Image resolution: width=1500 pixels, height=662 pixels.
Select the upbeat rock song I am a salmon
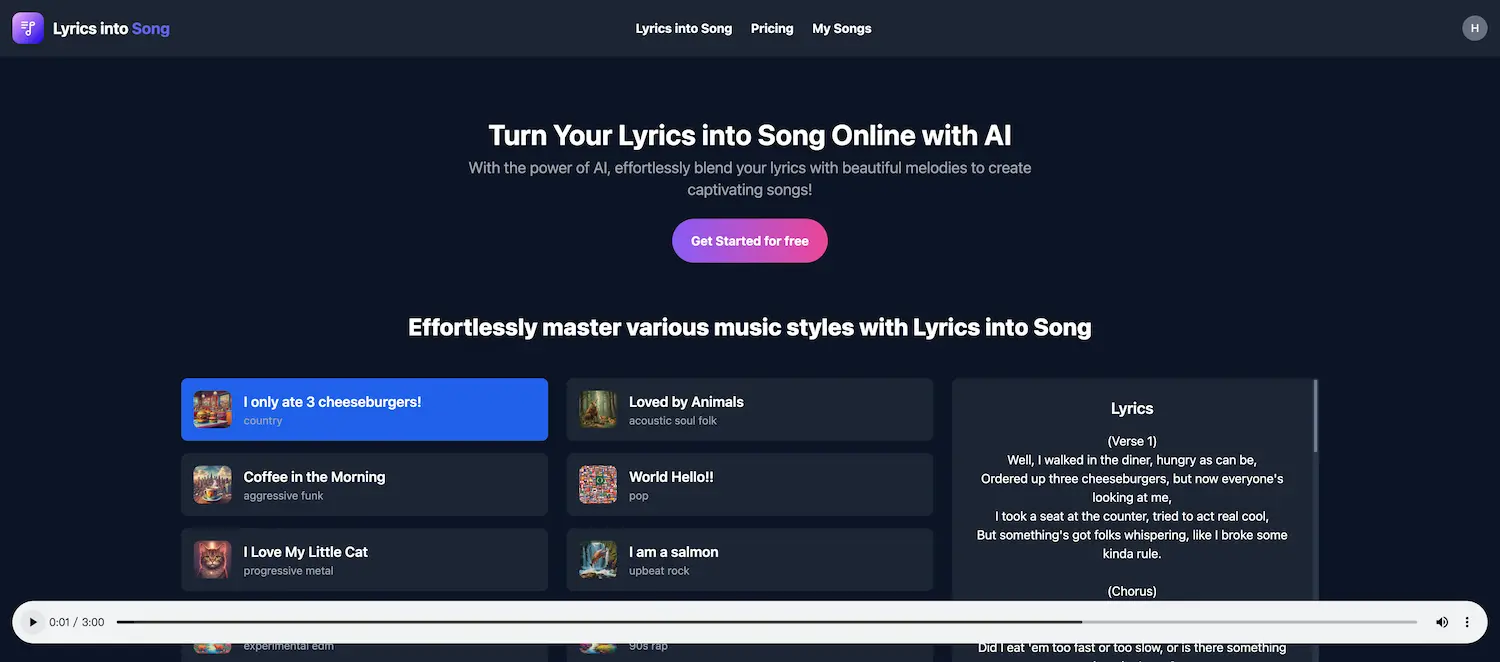point(749,559)
